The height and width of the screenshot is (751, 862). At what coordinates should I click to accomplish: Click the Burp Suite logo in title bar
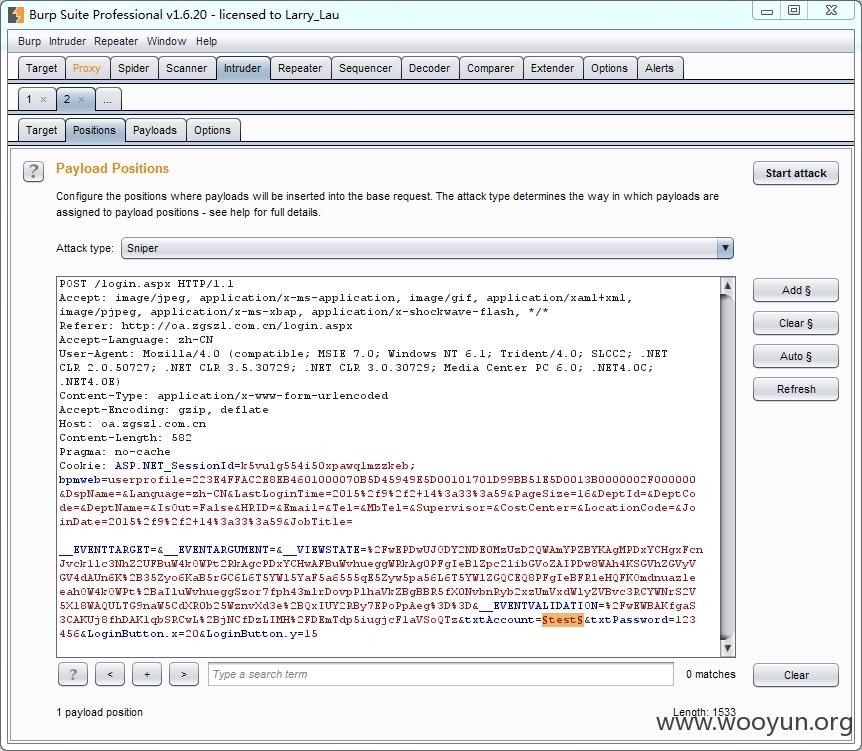(16, 15)
